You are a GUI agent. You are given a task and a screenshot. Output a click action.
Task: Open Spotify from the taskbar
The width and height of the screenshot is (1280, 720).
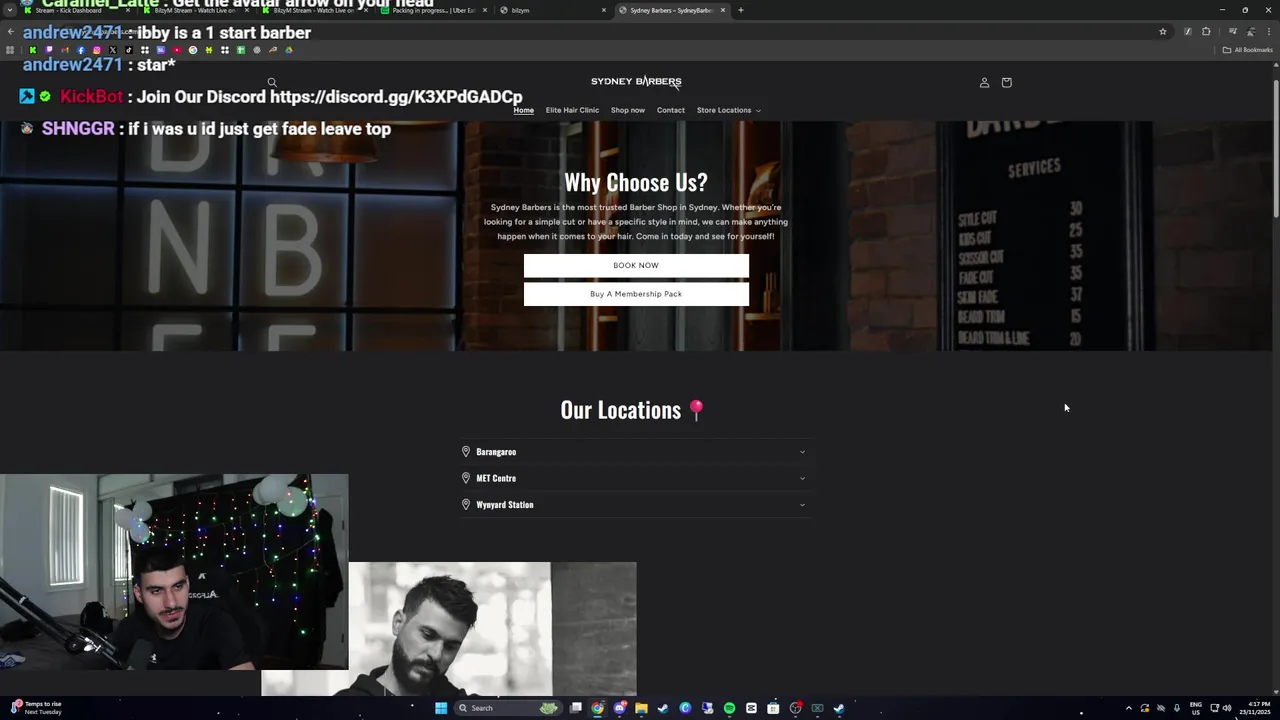[729, 708]
